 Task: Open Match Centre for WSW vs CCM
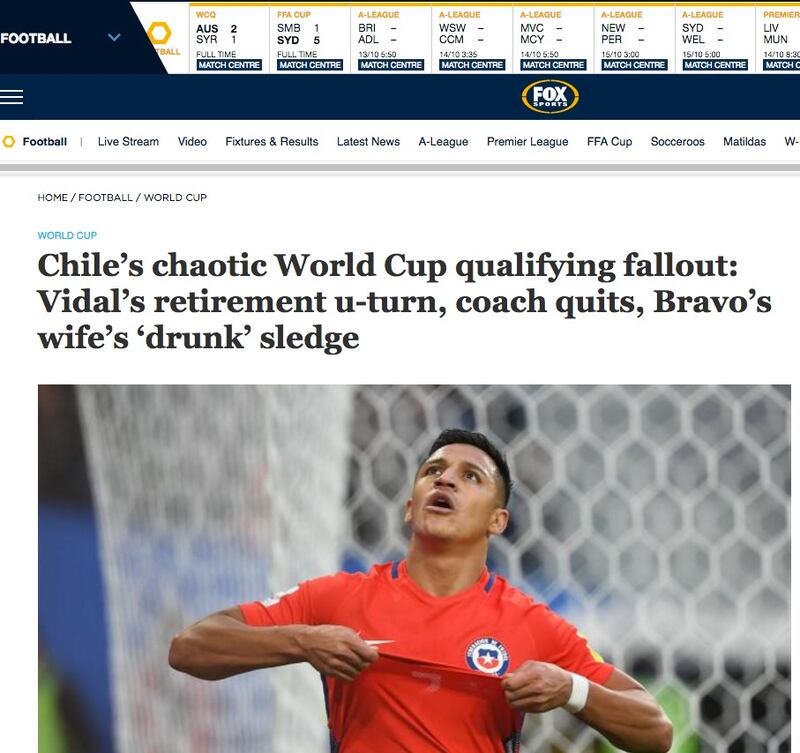[472, 65]
